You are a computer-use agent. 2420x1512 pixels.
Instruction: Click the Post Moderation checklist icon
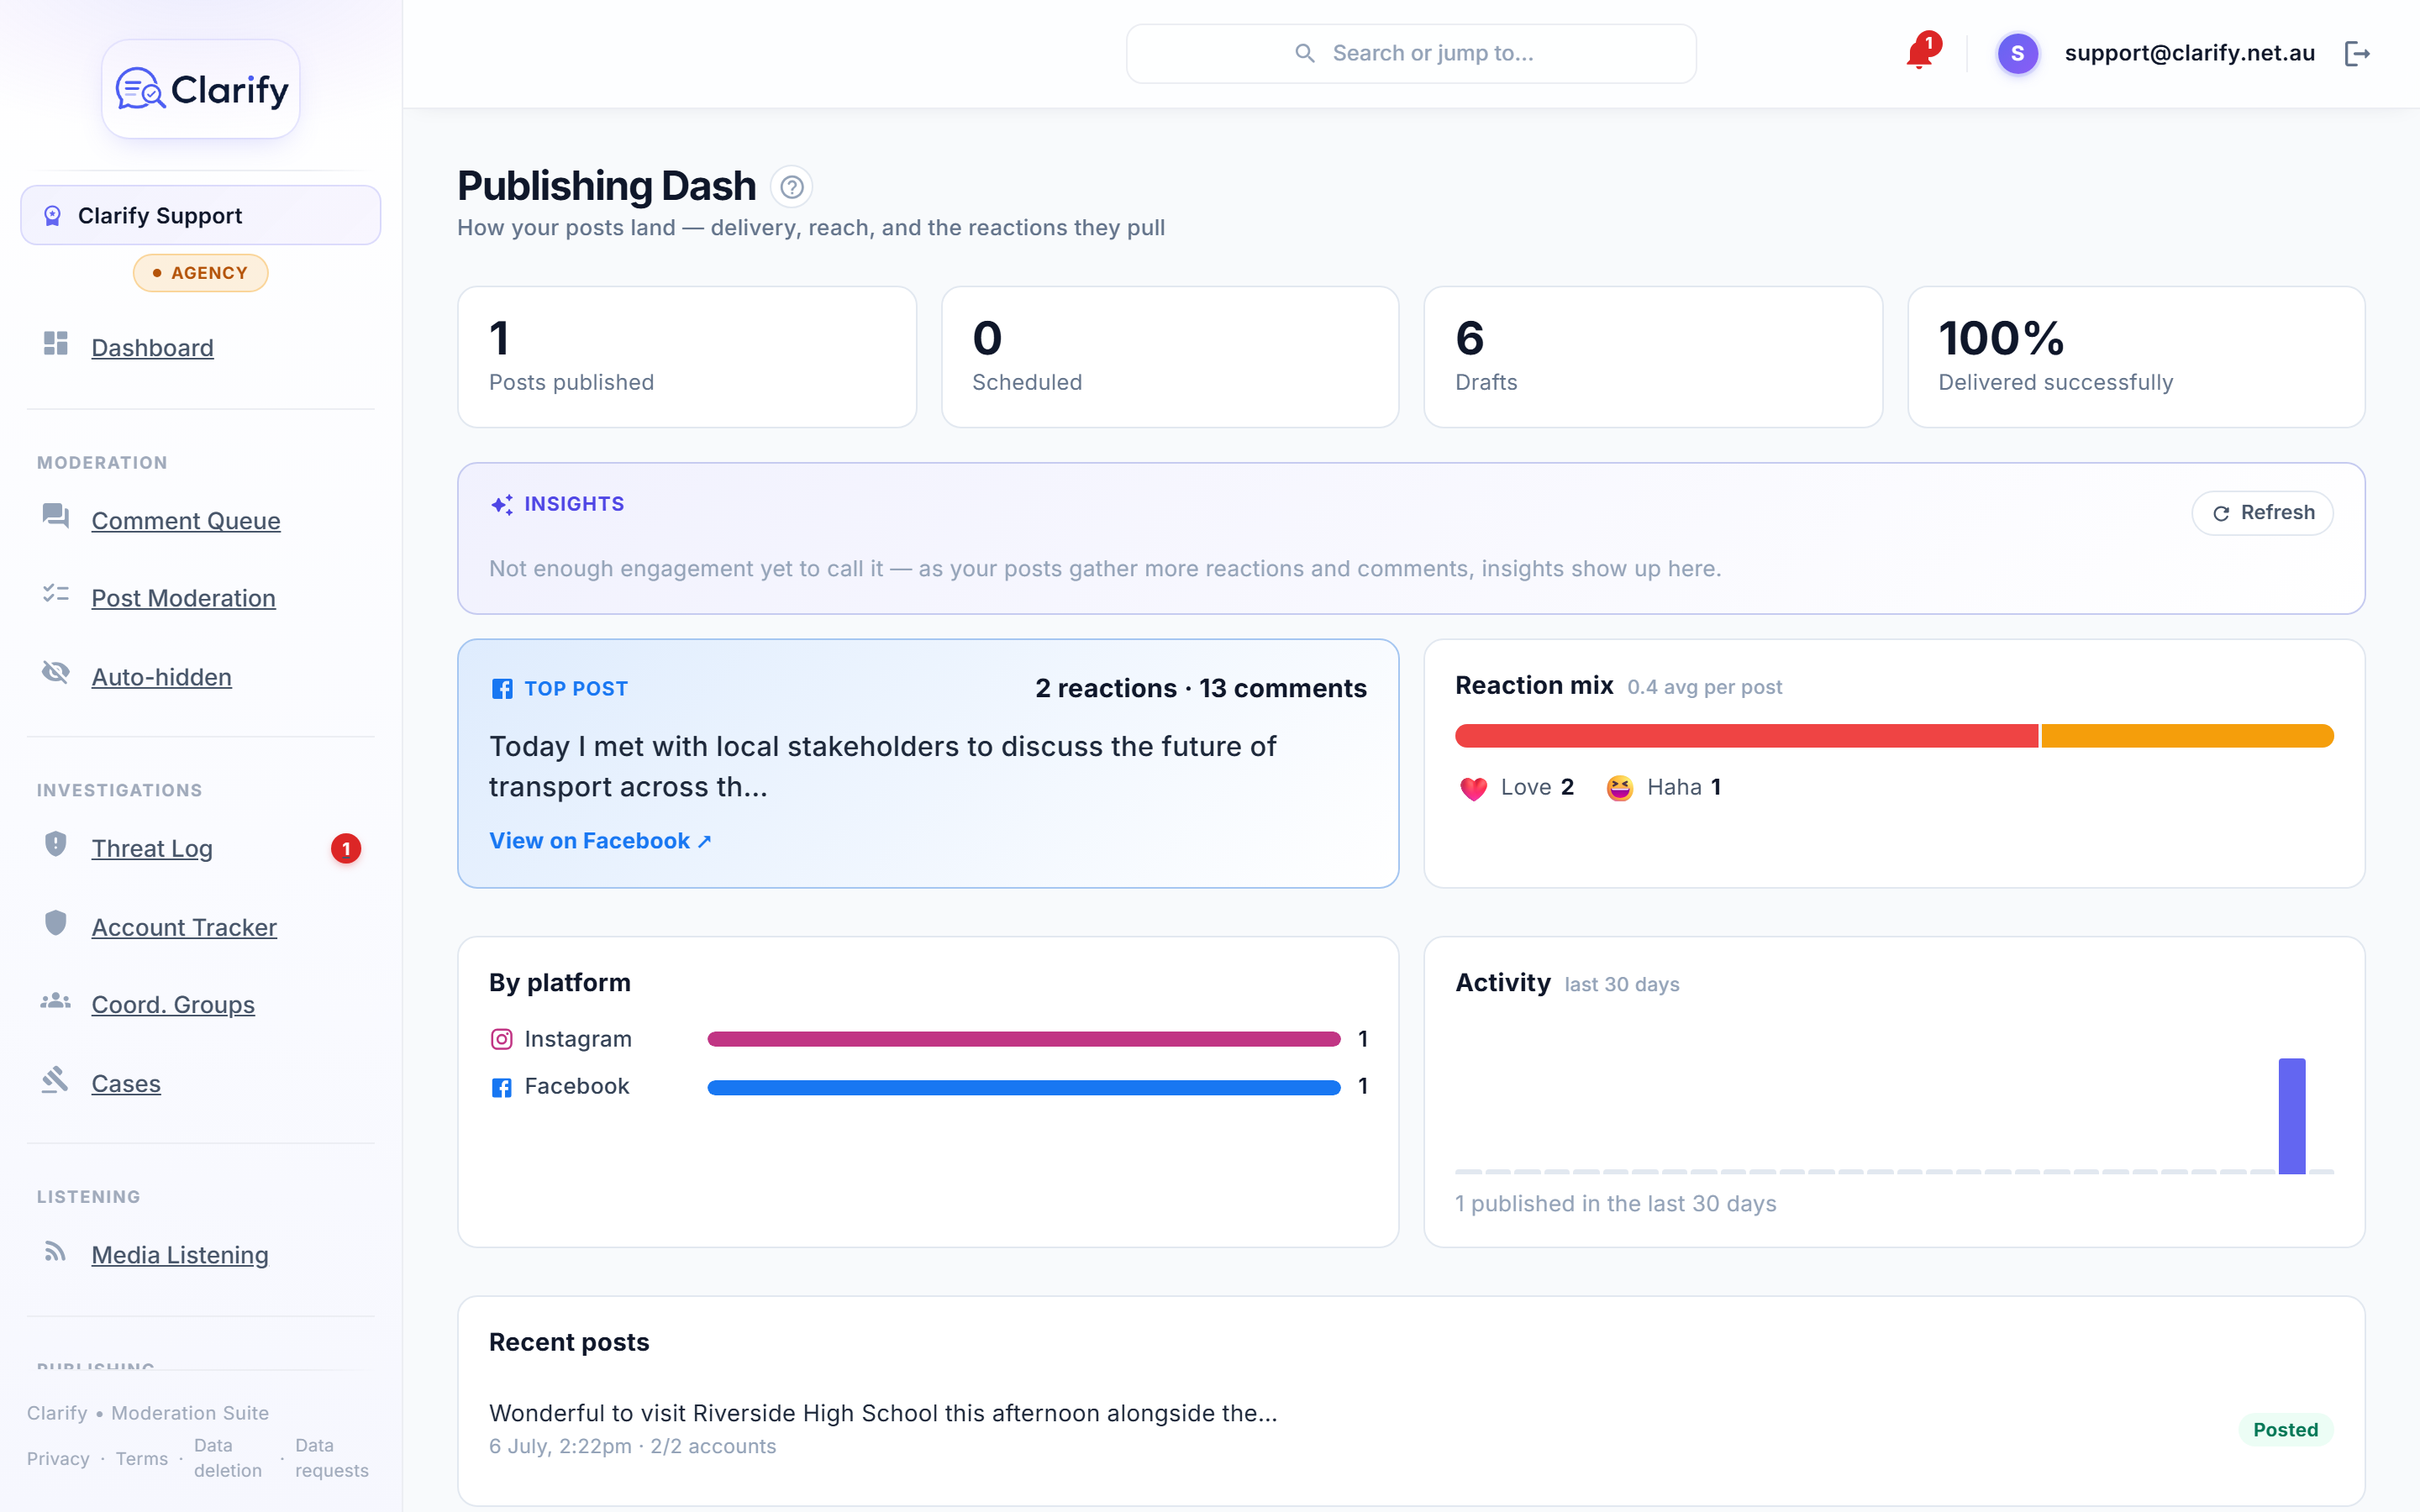[x=56, y=594]
